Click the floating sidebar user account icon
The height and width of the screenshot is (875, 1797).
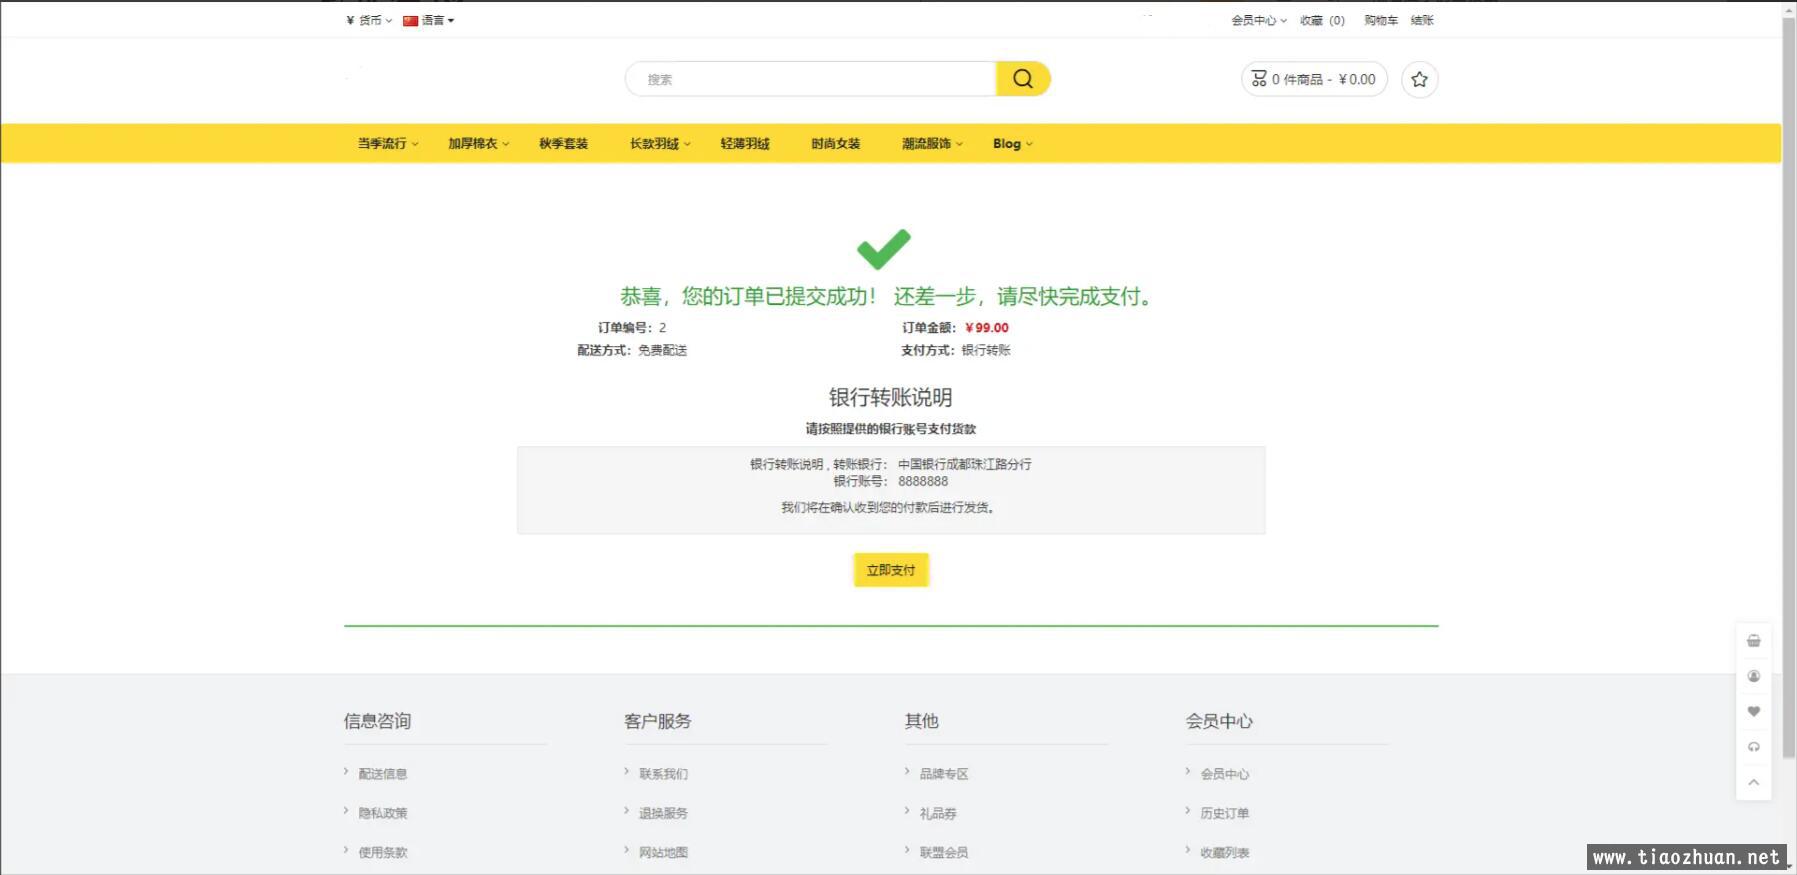(1753, 677)
